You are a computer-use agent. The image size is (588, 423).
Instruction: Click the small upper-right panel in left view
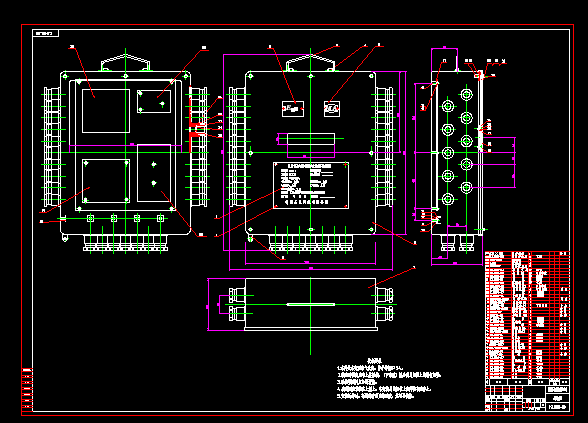pyautogui.click(x=154, y=101)
